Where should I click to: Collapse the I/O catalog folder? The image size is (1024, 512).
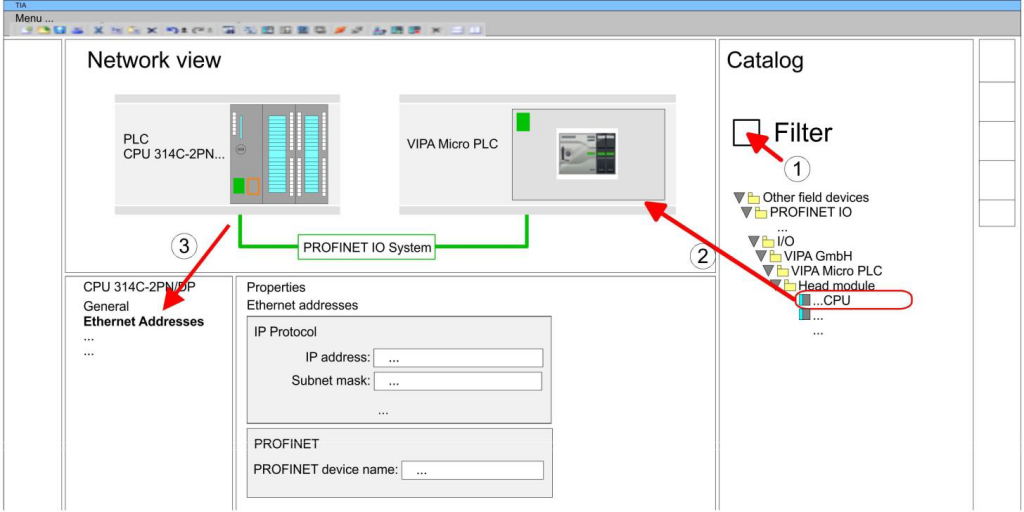pyautogui.click(x=753, y=242)
